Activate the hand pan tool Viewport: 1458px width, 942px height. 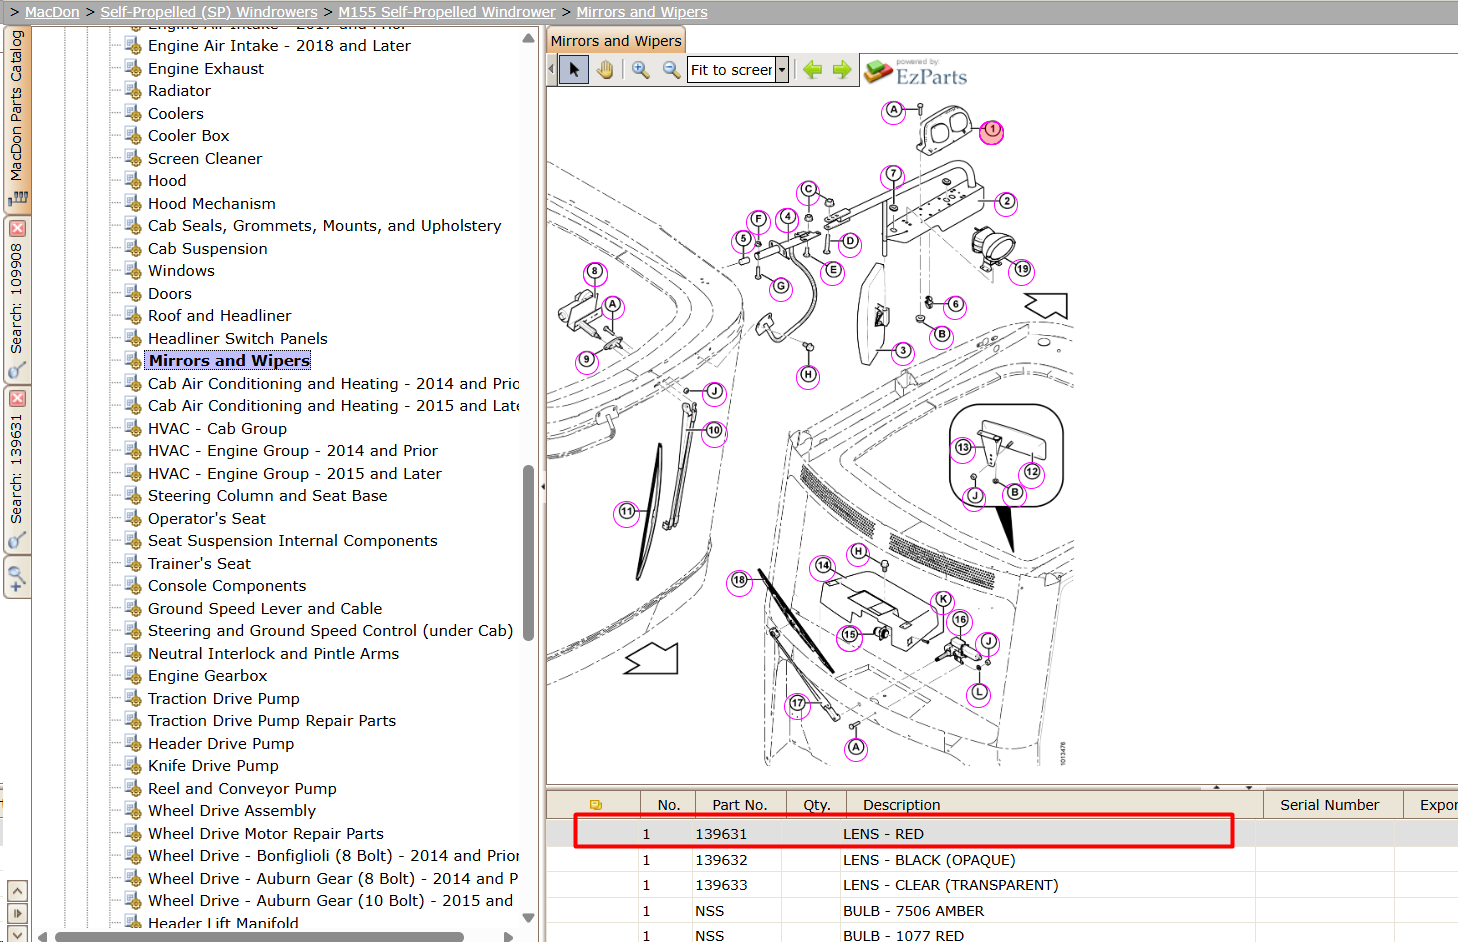coord(605,70)
